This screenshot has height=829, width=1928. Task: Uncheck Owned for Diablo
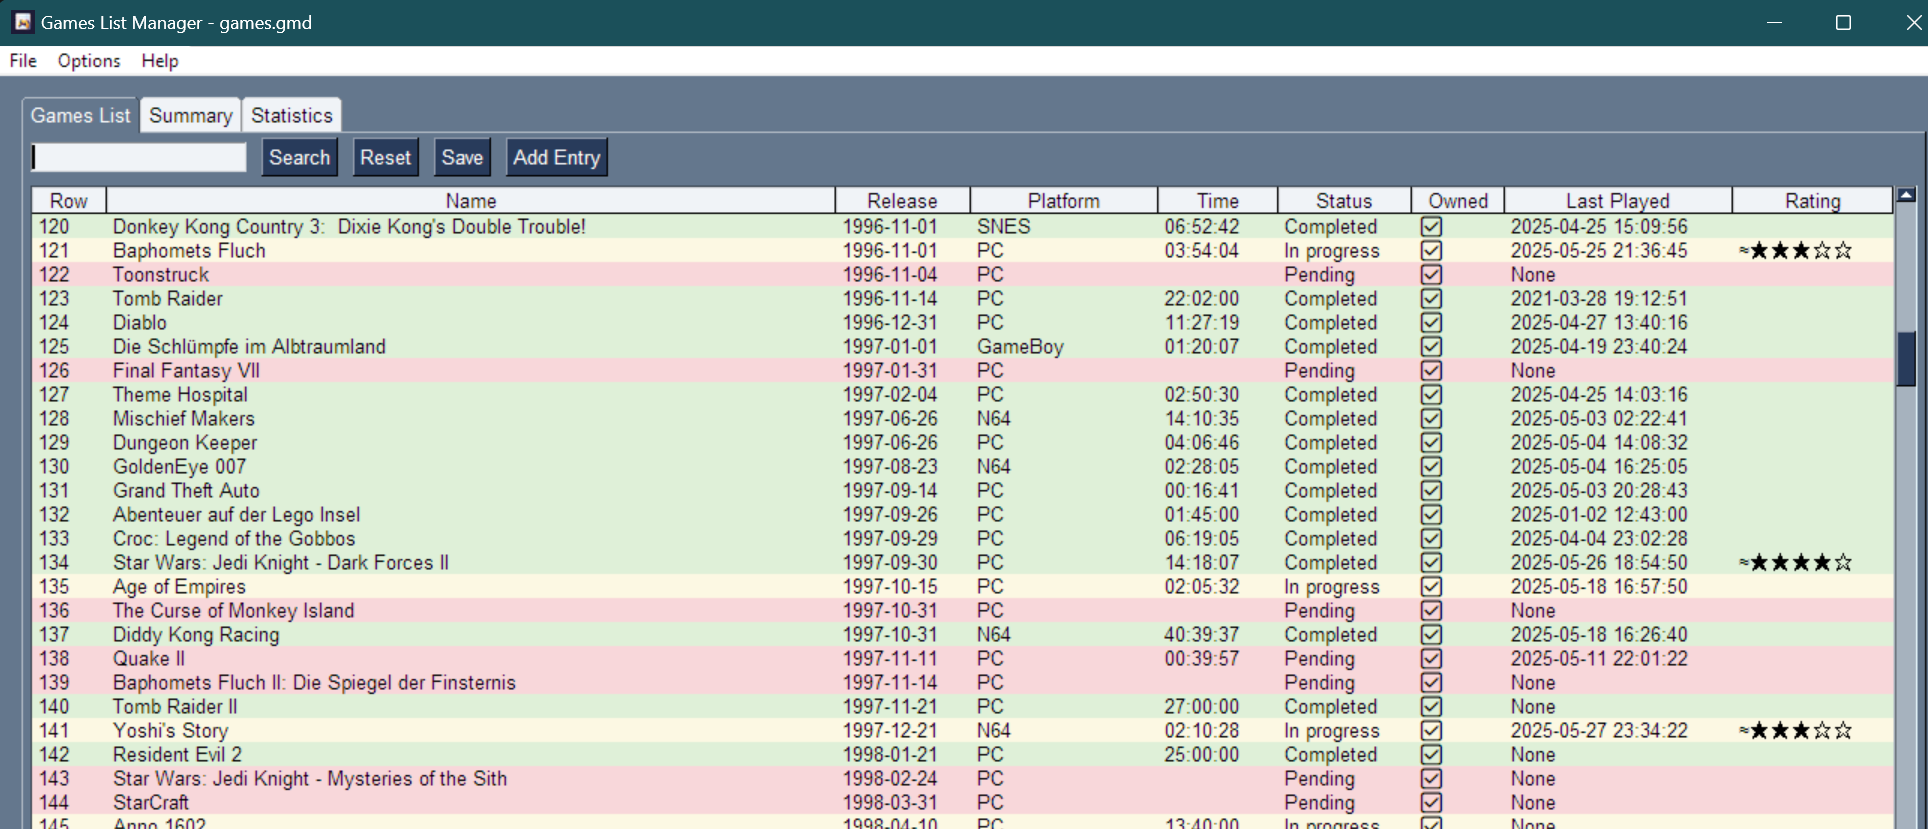click(x=1431, y=323)
